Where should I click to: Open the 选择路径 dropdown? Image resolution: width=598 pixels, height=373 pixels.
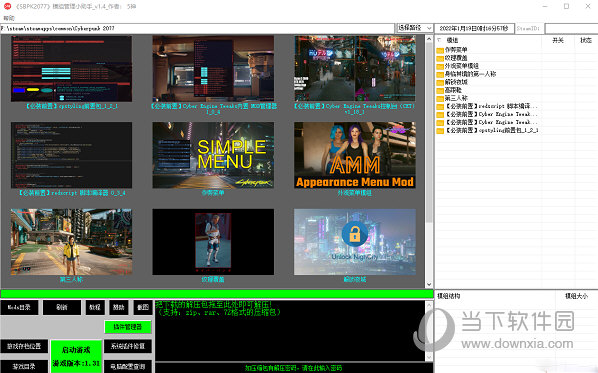coord(415,28)
